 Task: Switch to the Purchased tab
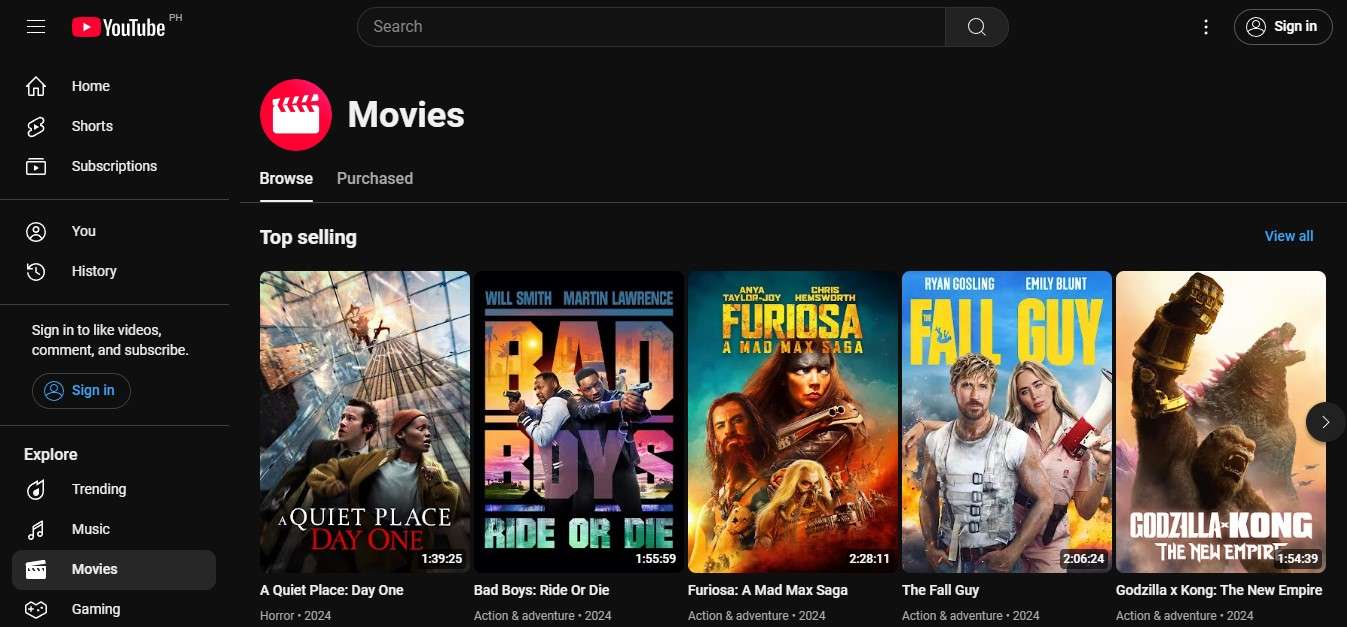tap(375, 178)
